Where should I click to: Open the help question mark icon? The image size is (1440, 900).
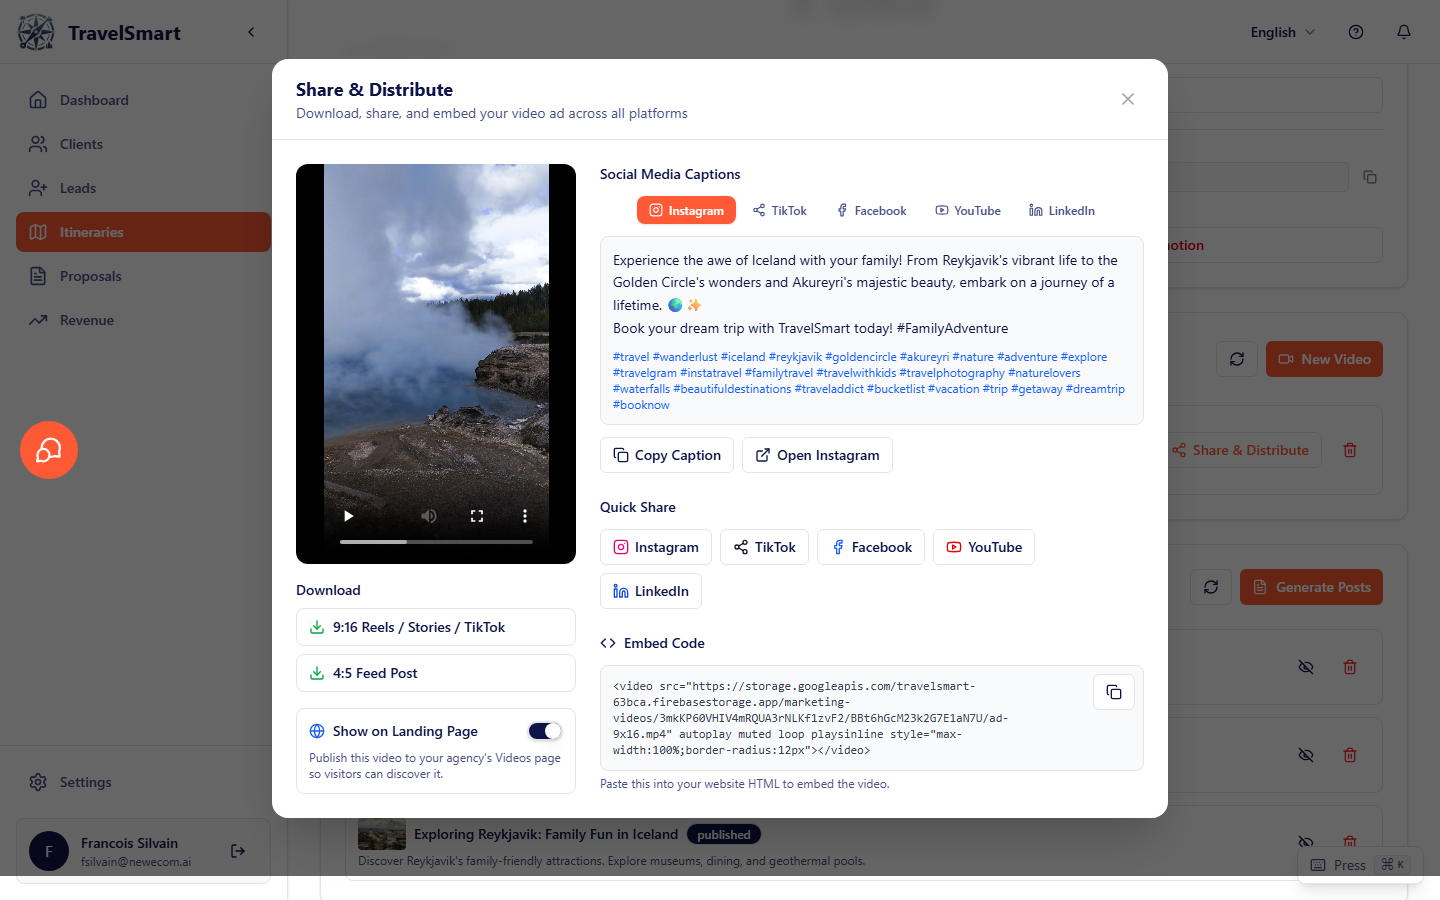[1356, 32]
